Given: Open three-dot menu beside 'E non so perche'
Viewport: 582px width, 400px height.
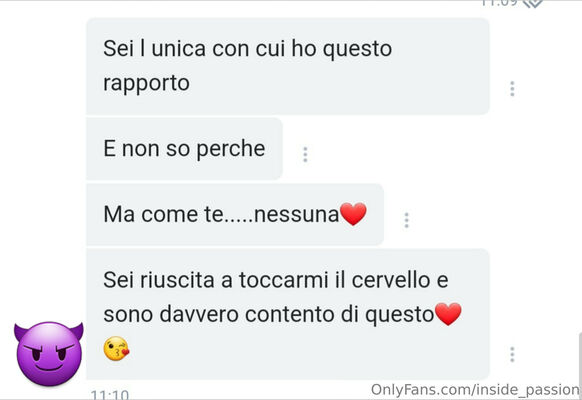Looking at the screenshot, I should point(305,154).
